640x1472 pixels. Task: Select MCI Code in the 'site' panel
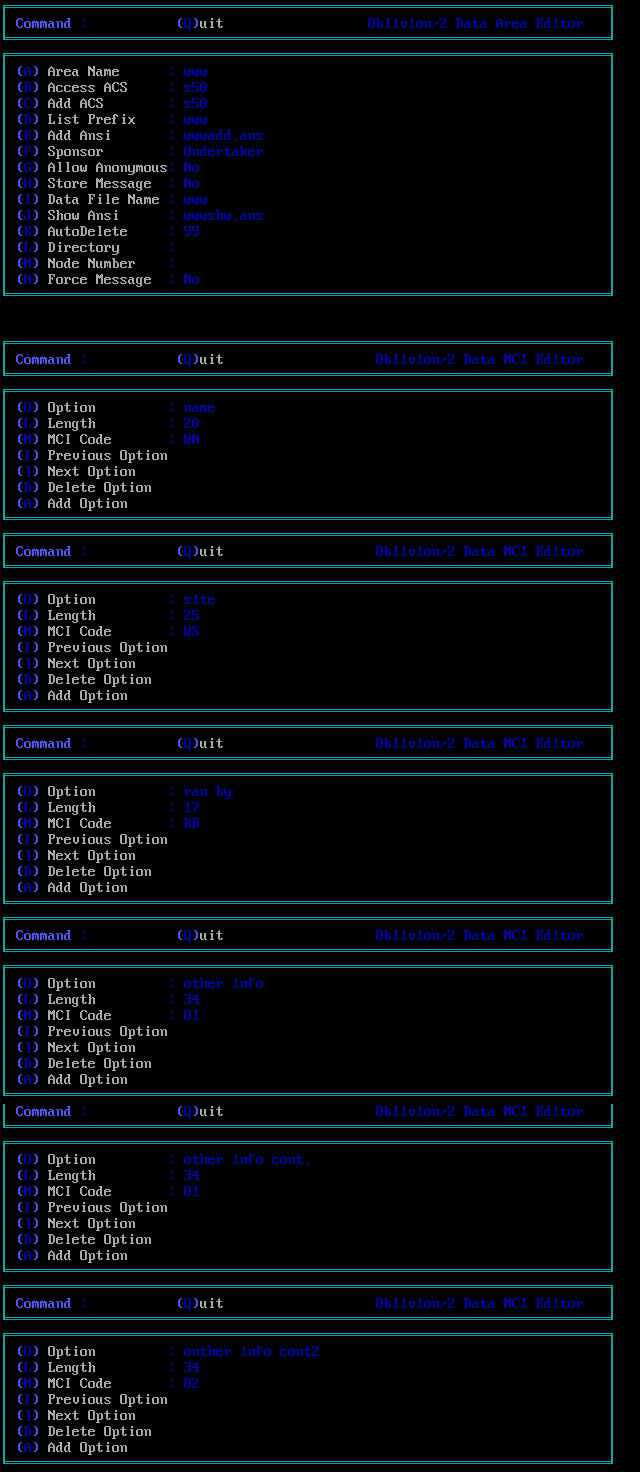coord(78,631)
